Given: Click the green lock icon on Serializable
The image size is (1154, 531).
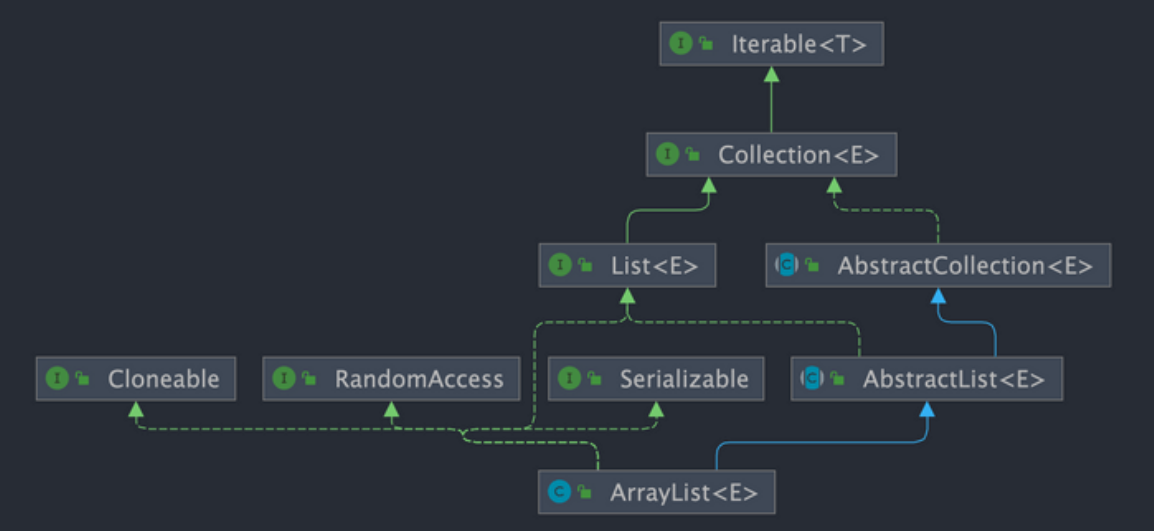Looking at the screenshot, I should 595,380.
